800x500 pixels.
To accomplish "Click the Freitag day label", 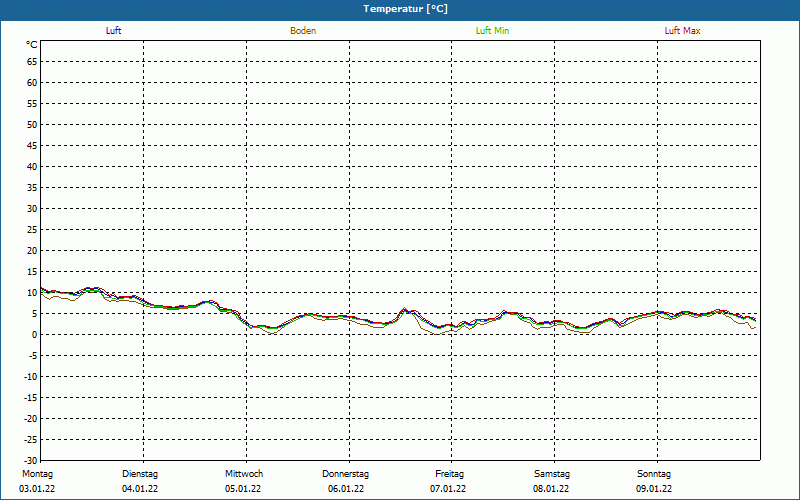I will click(449, 474).
